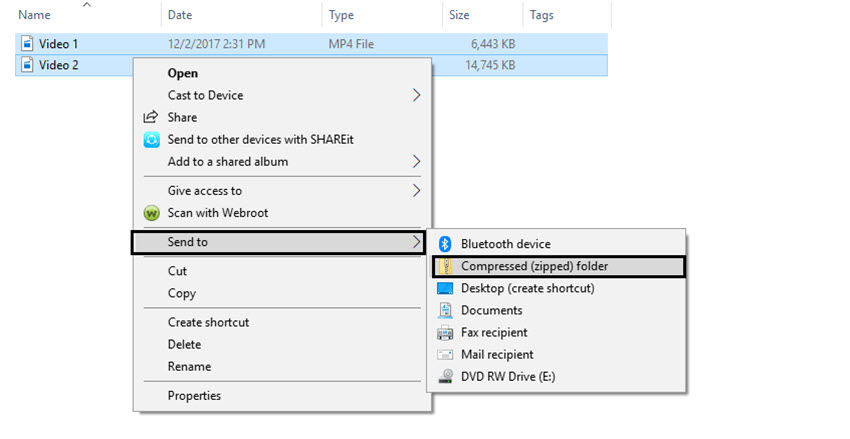Choose Delete from the context menu
850x439 pixels.
coord(282,345)
